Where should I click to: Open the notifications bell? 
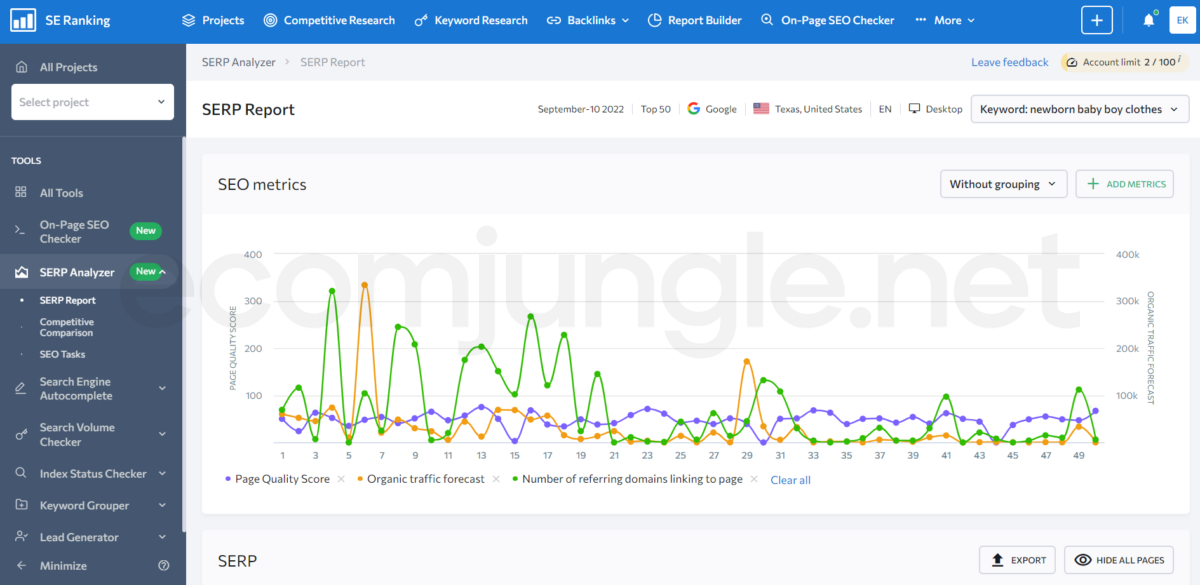pyautogui.click(x=1148, y=20)
